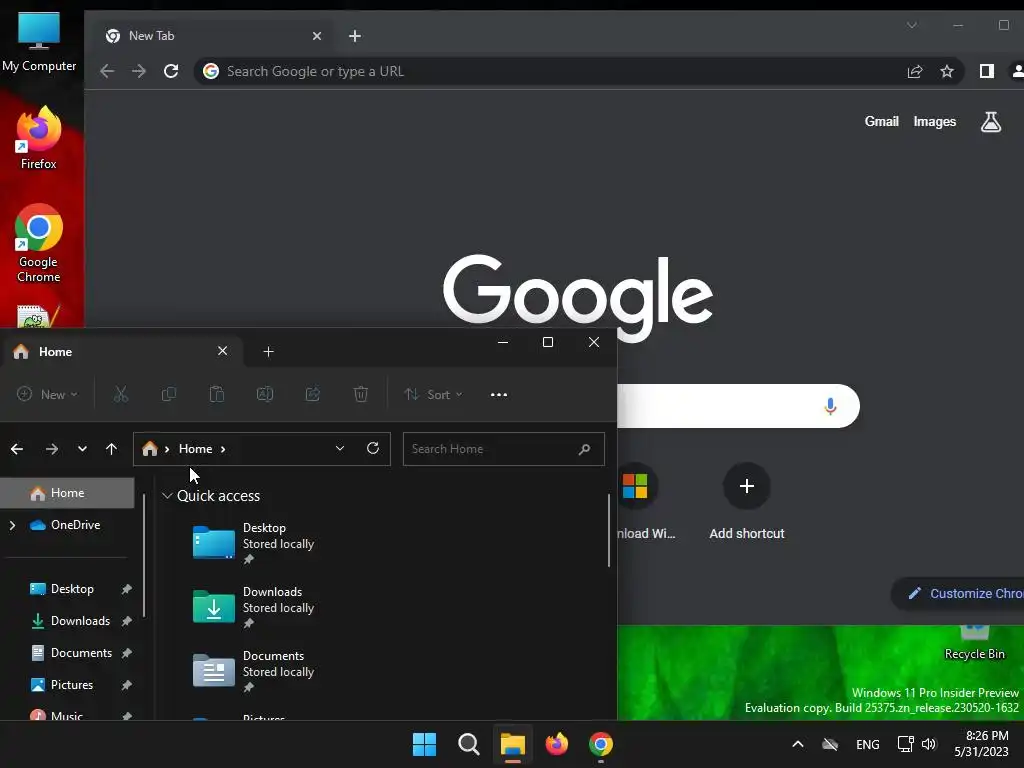
Task: Select Documents in navigation pane
Action: click(81, 653)
